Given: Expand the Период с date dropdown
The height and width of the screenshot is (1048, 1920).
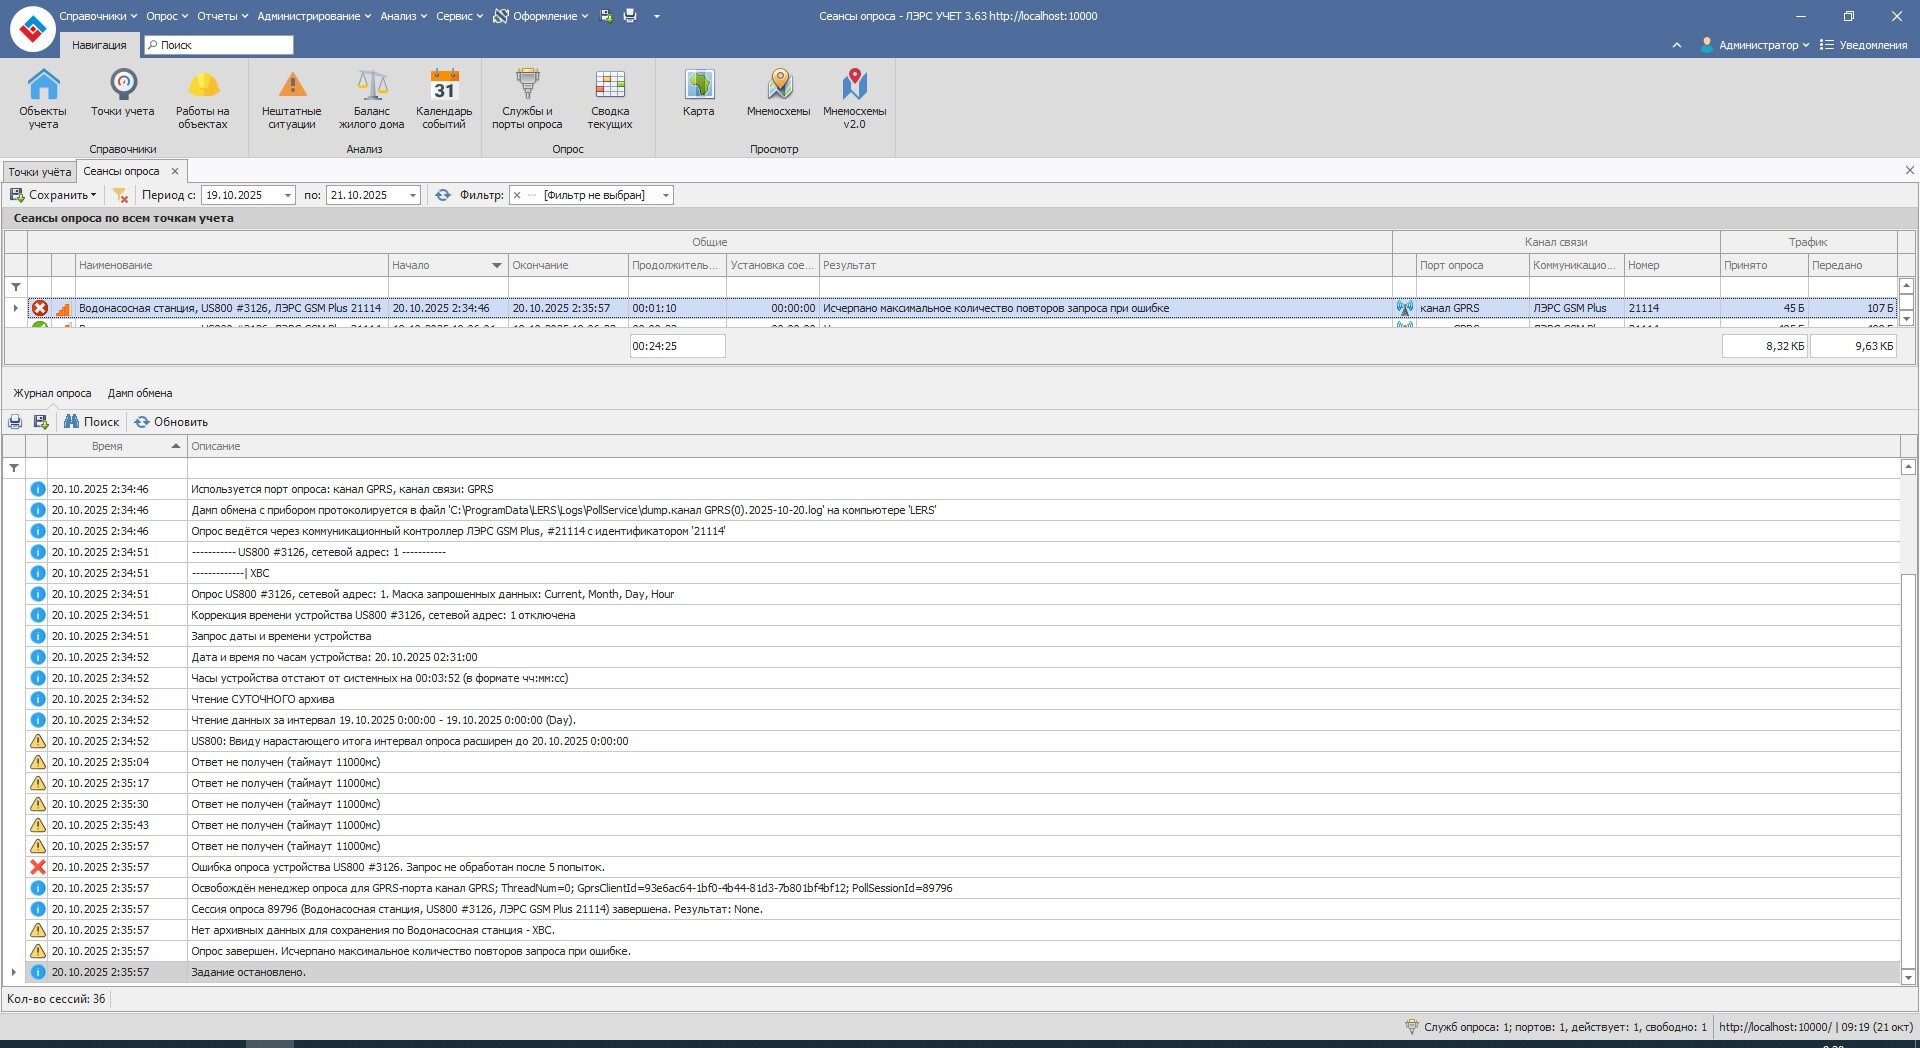Looking at the screenshot, I should (288, 196).
